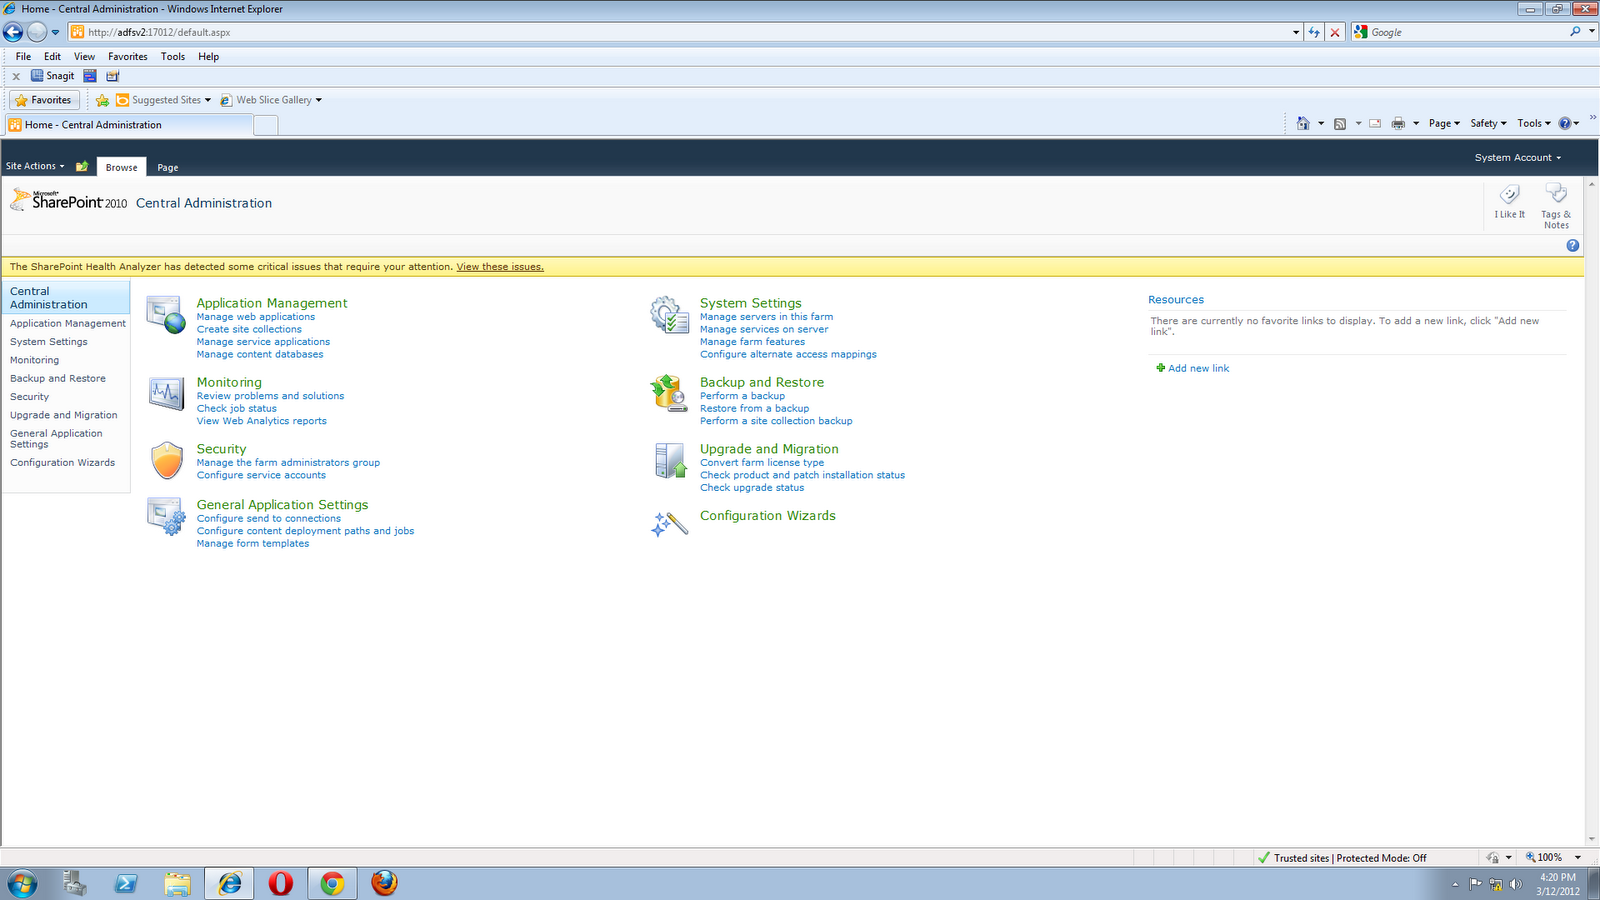Open Tags & Notes from the ribbon

1556,199
